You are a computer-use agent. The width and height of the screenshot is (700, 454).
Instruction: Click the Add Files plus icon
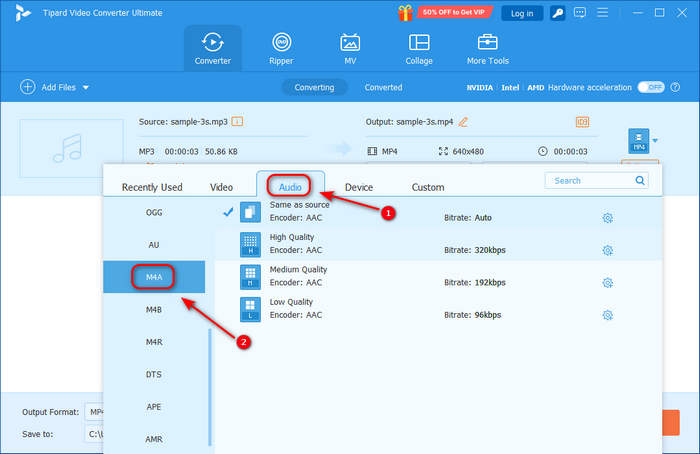pyautogui.click(x=28, y=87)
